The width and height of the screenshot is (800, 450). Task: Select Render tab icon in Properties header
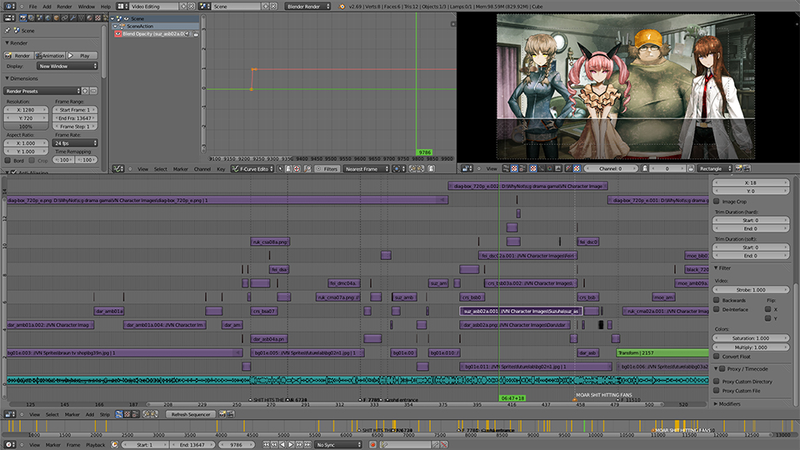[x=23, y=18]
